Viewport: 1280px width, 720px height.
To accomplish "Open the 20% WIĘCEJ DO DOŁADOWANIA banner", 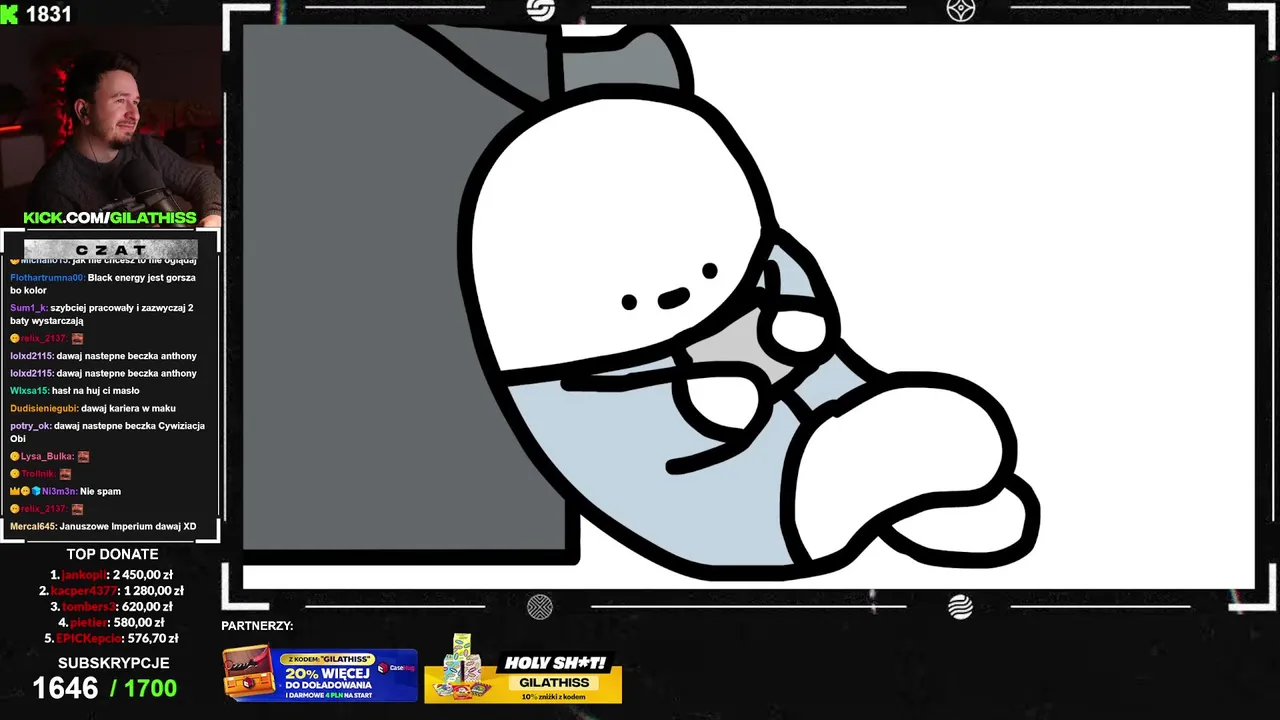I will [x=320, y=675].
